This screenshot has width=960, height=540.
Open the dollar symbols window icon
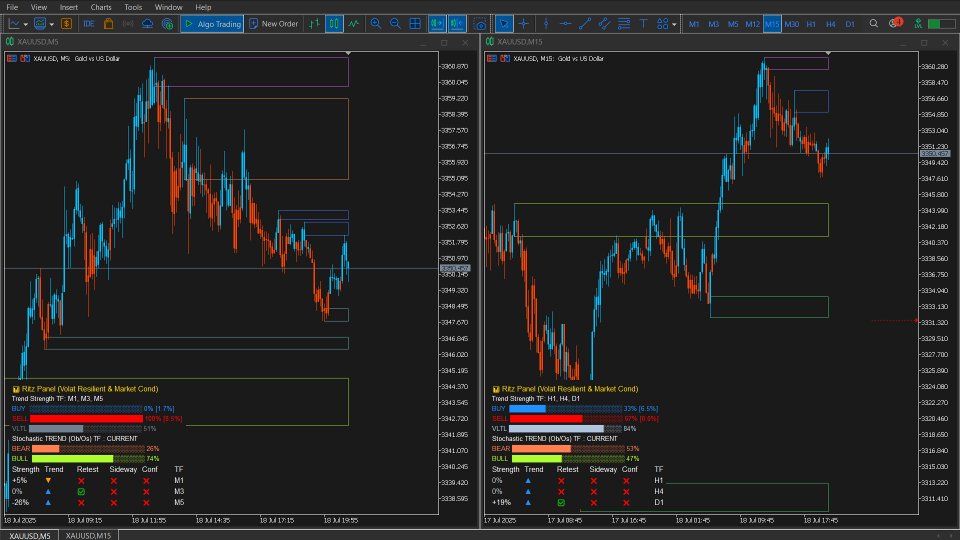point(66,24)
